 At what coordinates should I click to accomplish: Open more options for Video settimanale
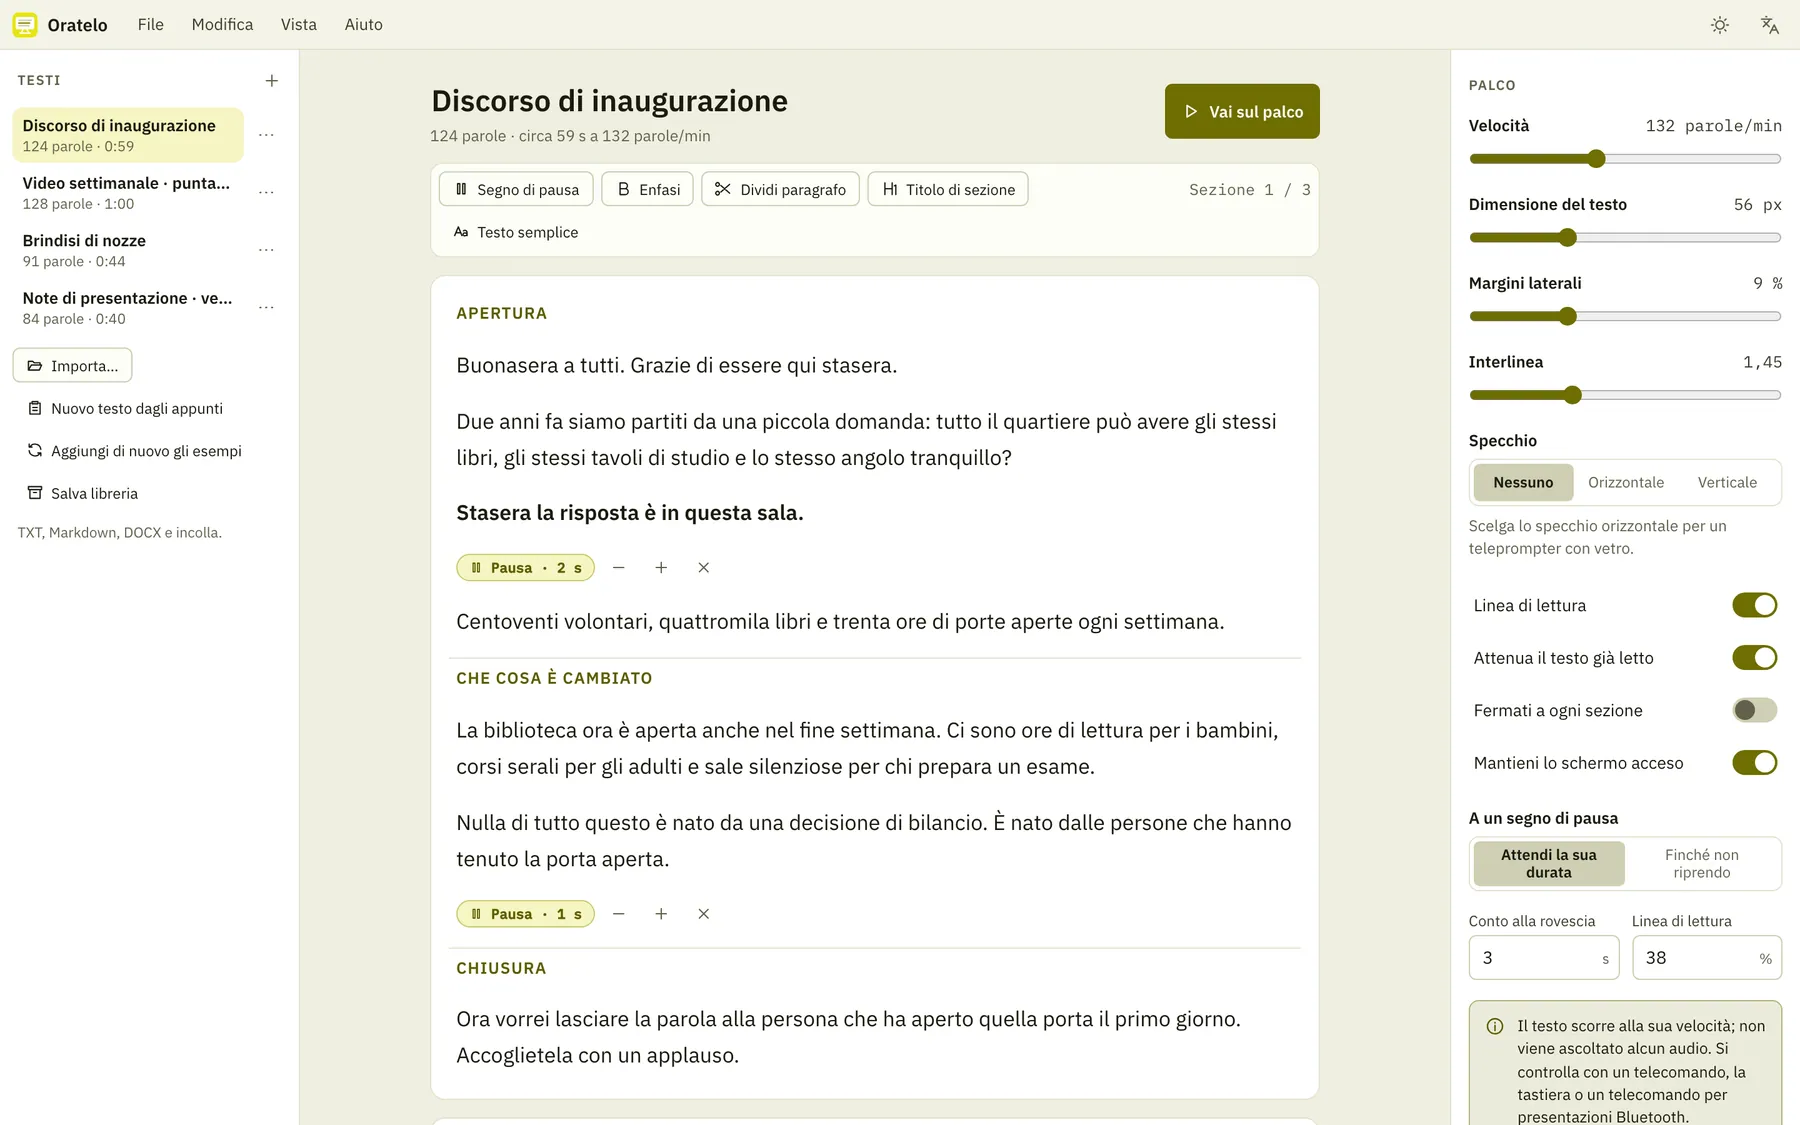tap(266, 192)
